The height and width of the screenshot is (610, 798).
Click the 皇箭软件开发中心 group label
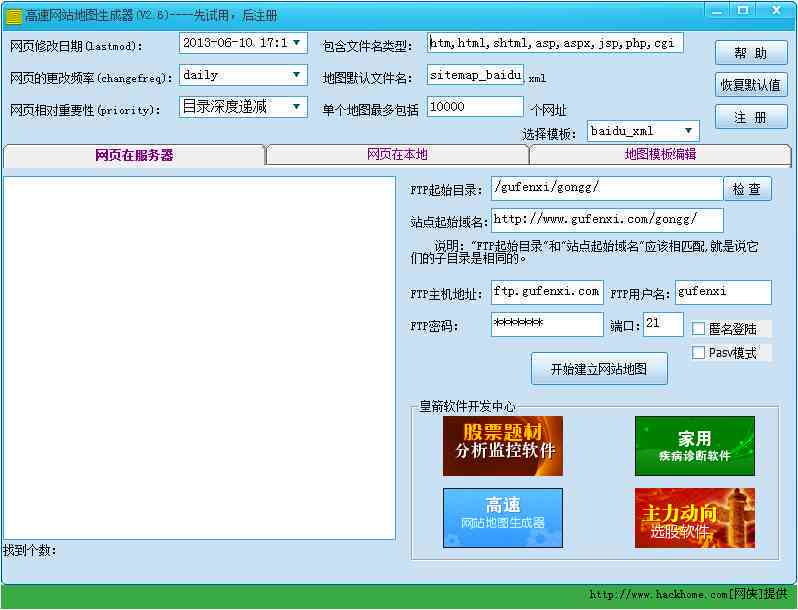pos(467,406)
